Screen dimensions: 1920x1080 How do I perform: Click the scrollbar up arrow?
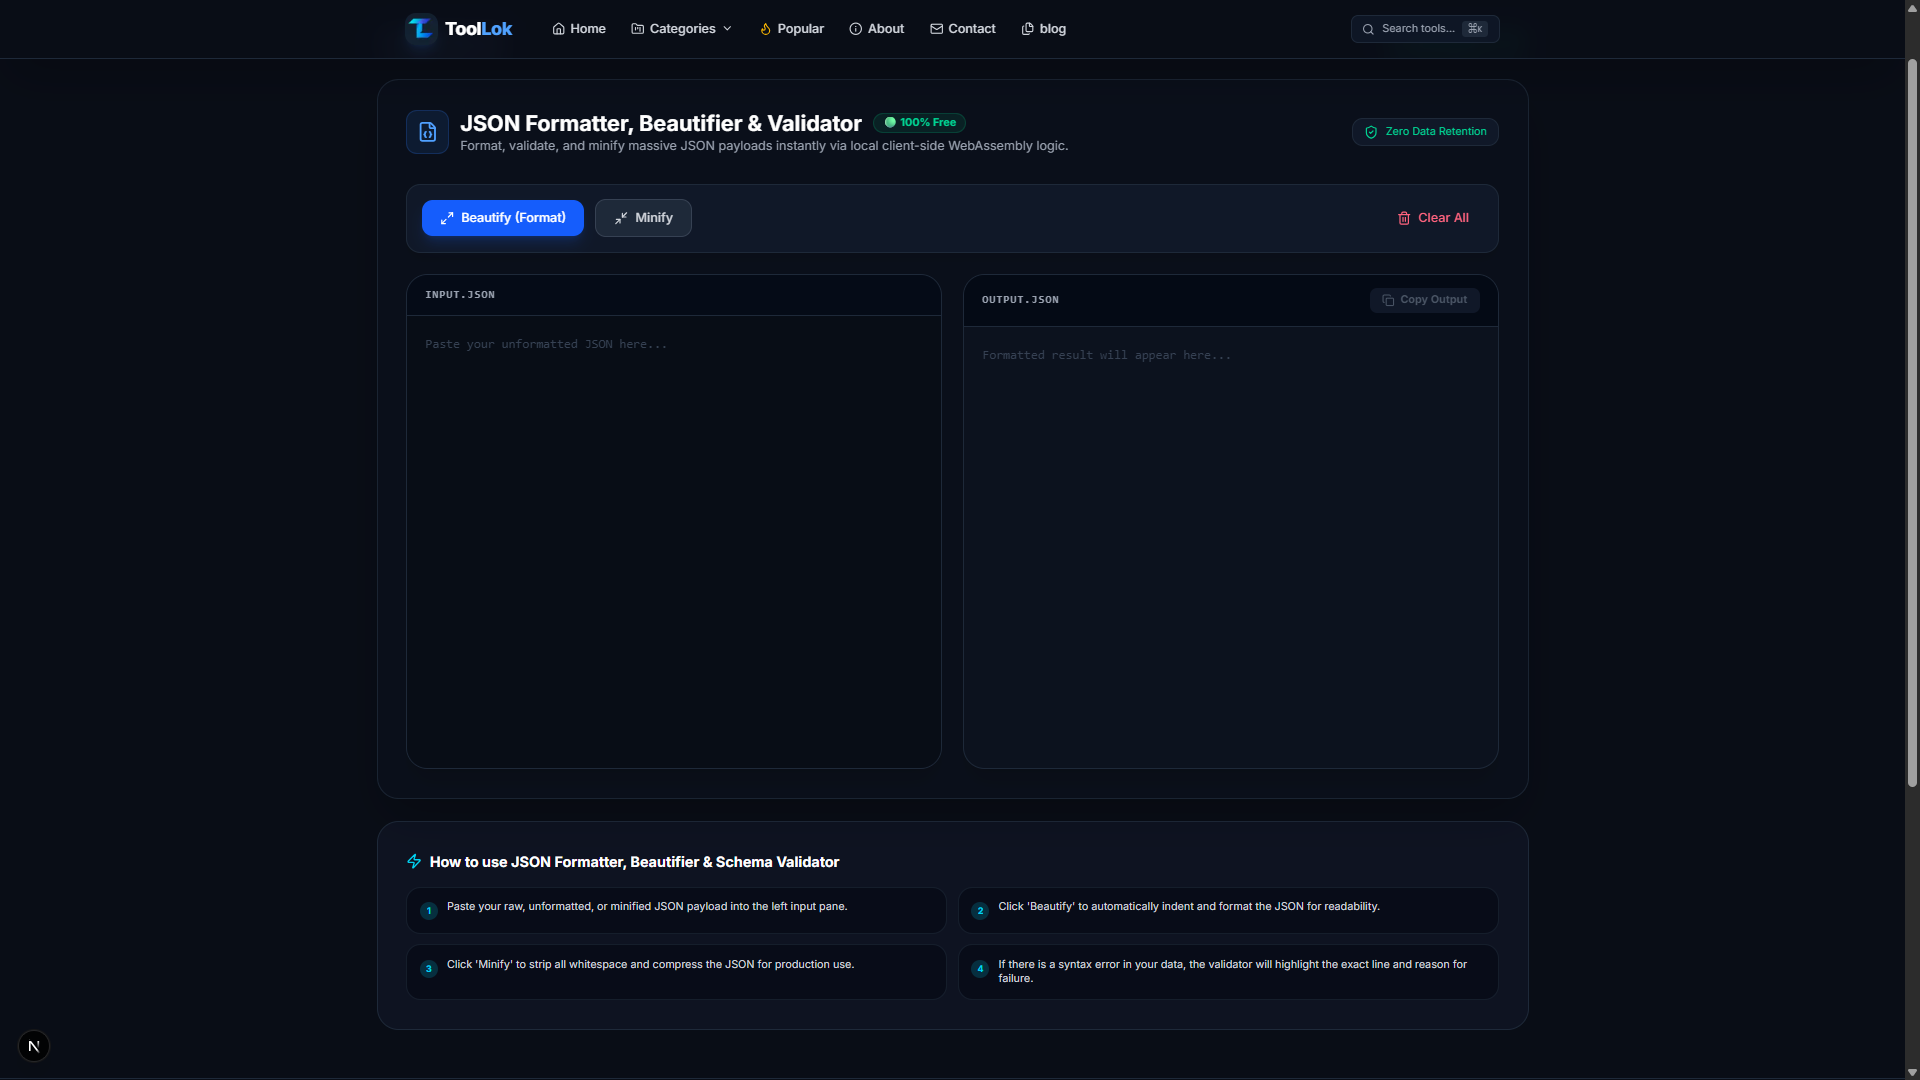click(x=1912, y=7)
